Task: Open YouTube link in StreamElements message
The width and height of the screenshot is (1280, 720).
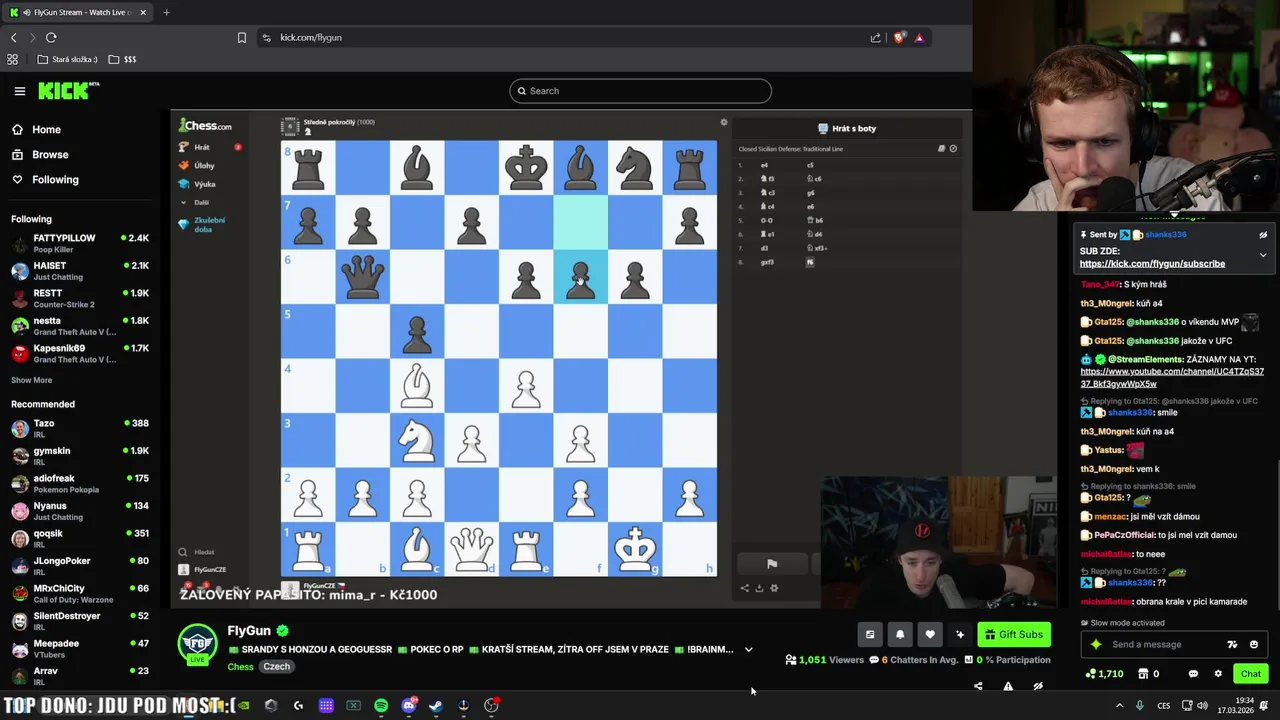Action: click(x=1172, y=377)
